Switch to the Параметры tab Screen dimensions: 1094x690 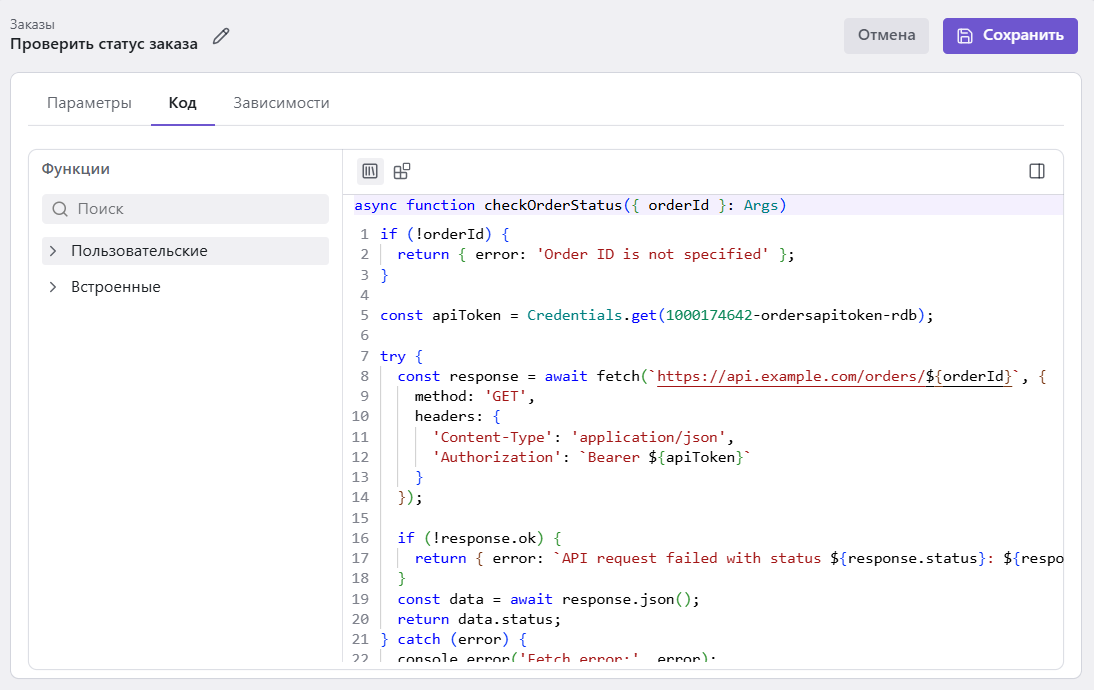(89, 103)
